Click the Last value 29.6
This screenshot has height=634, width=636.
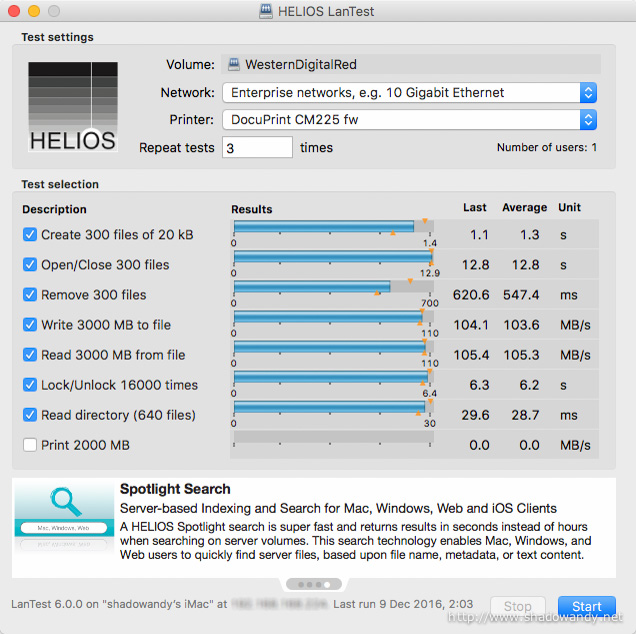[x=475, y=415]
